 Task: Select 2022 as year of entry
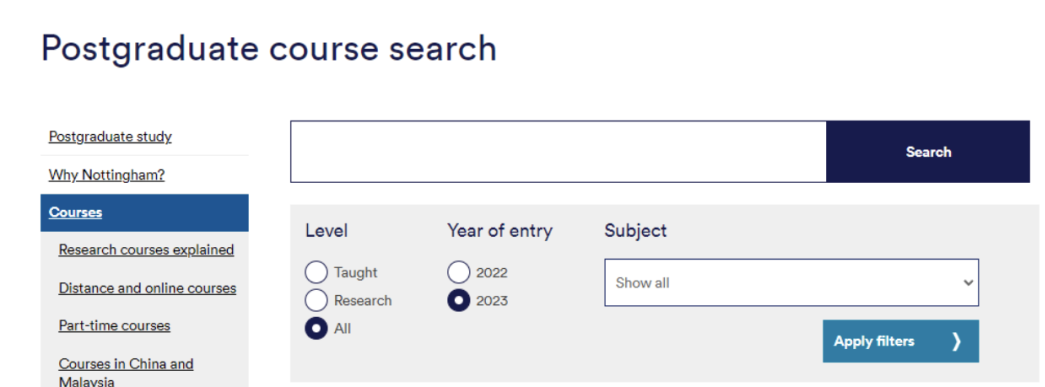click(x=459, y=272)
